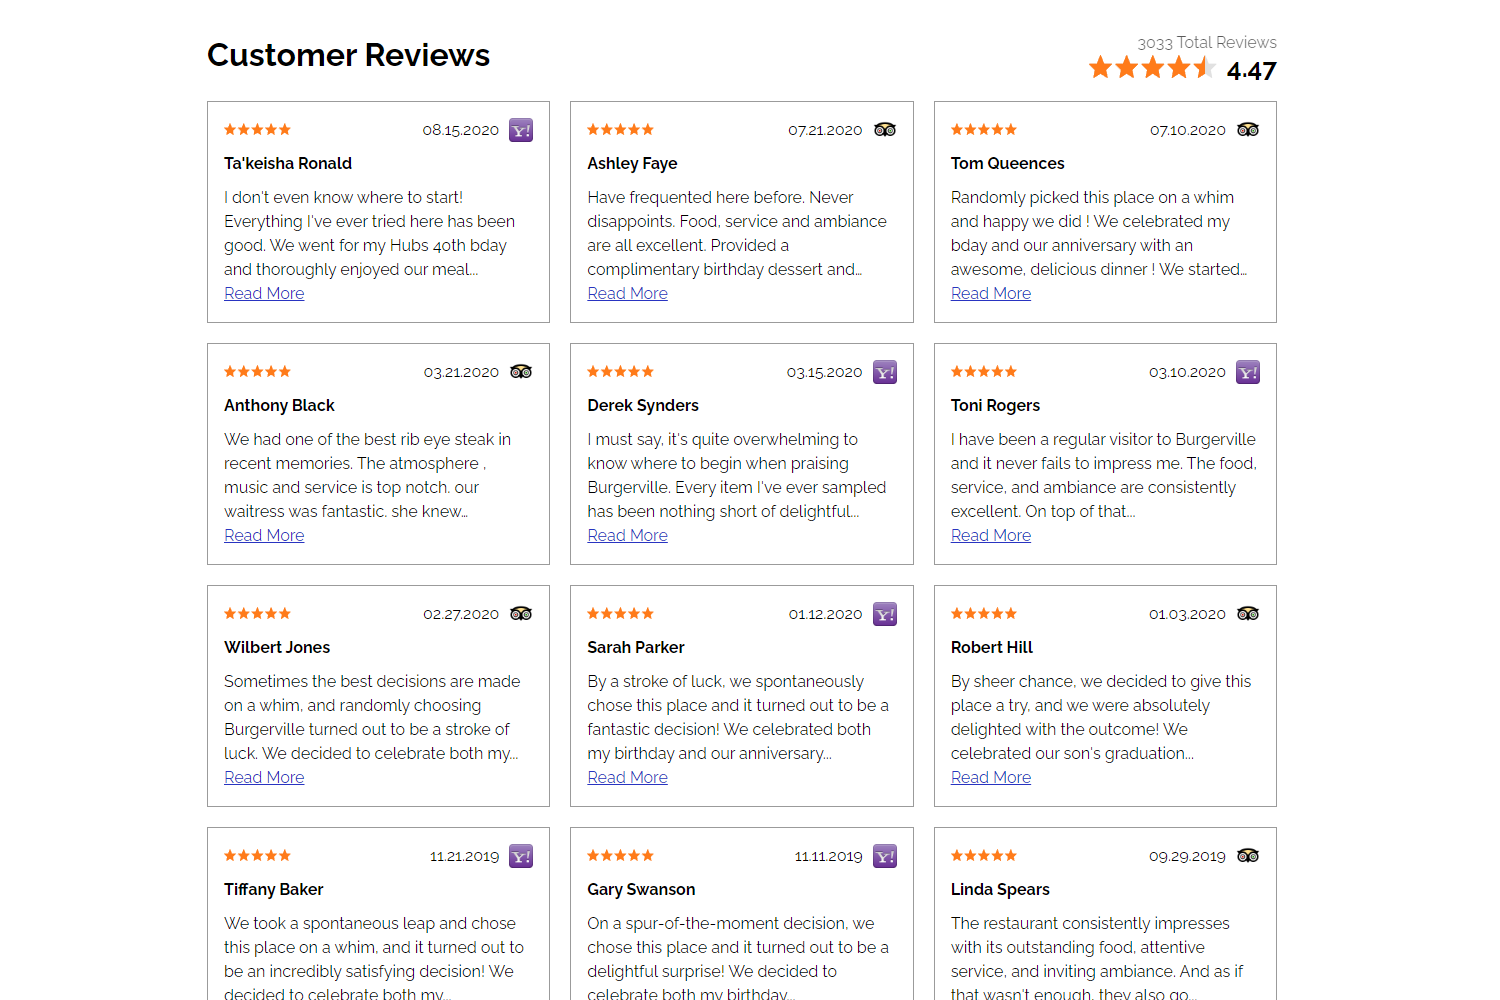The width and height of the screenshot is (1500, 1000).
Task: Click TripAdvisor icon on Wilbert Jones' review
Action: tap(521, 614)
